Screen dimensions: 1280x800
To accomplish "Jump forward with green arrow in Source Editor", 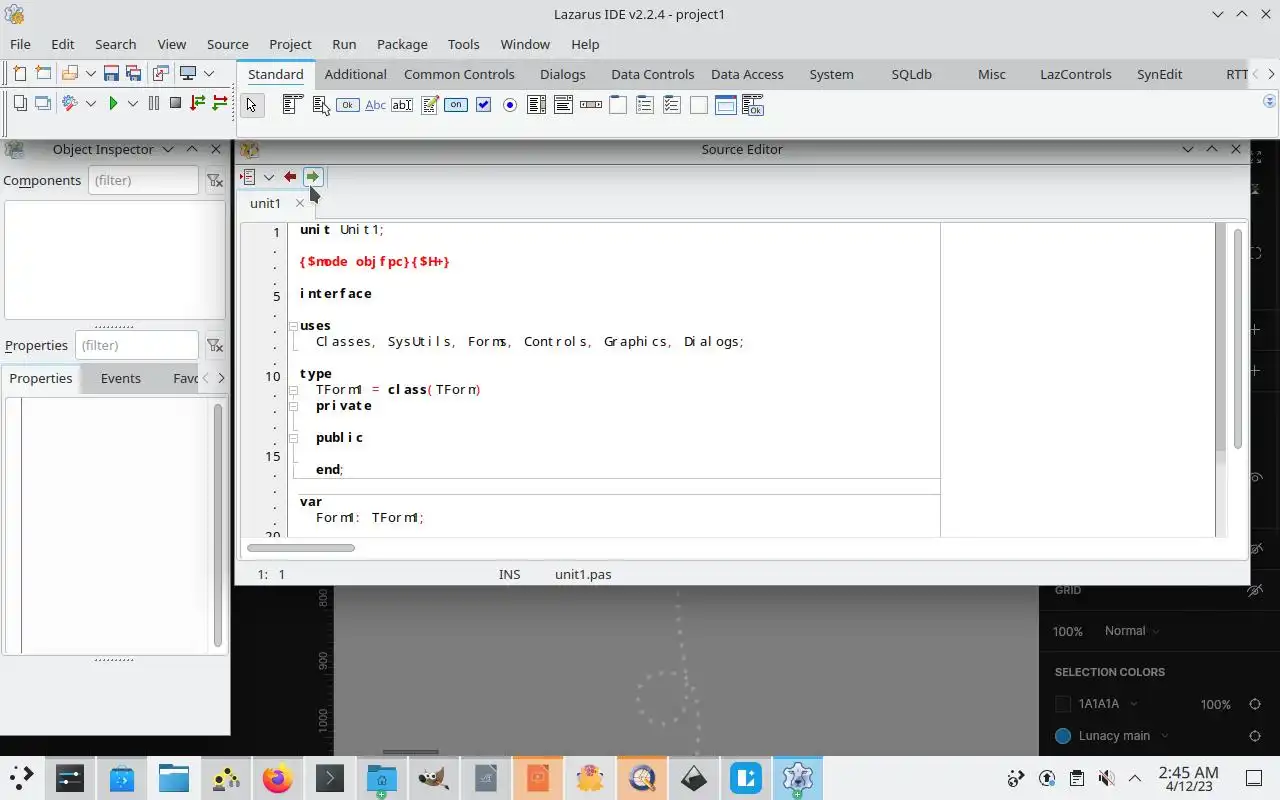I will point(313,177).
